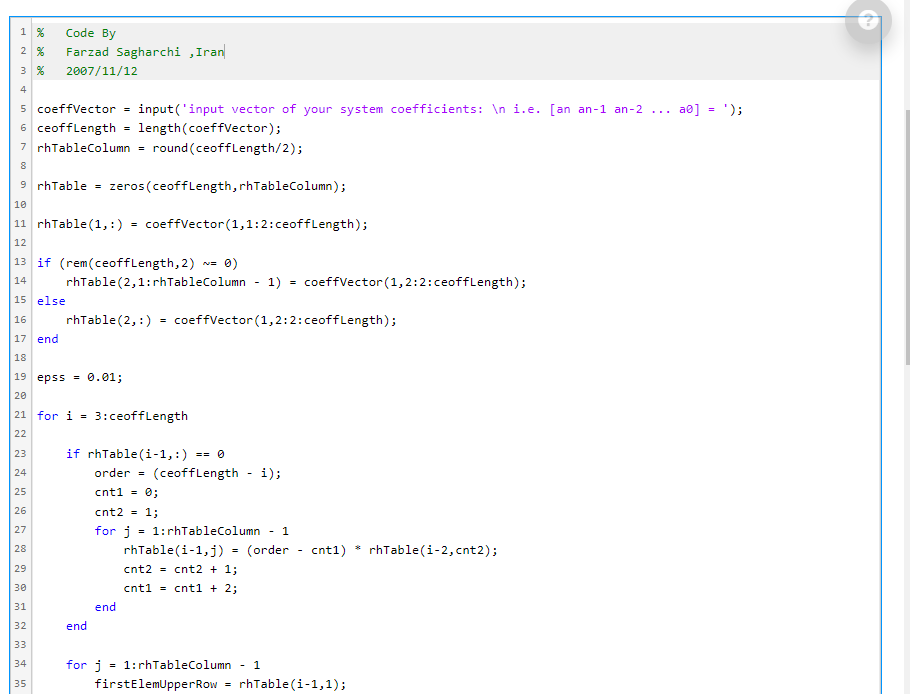Click 'rhTable(1,:) = coeffVector(1,1:2:ceoffLength);' line
Screen dimensions: 910x694
tap(202, 224)
